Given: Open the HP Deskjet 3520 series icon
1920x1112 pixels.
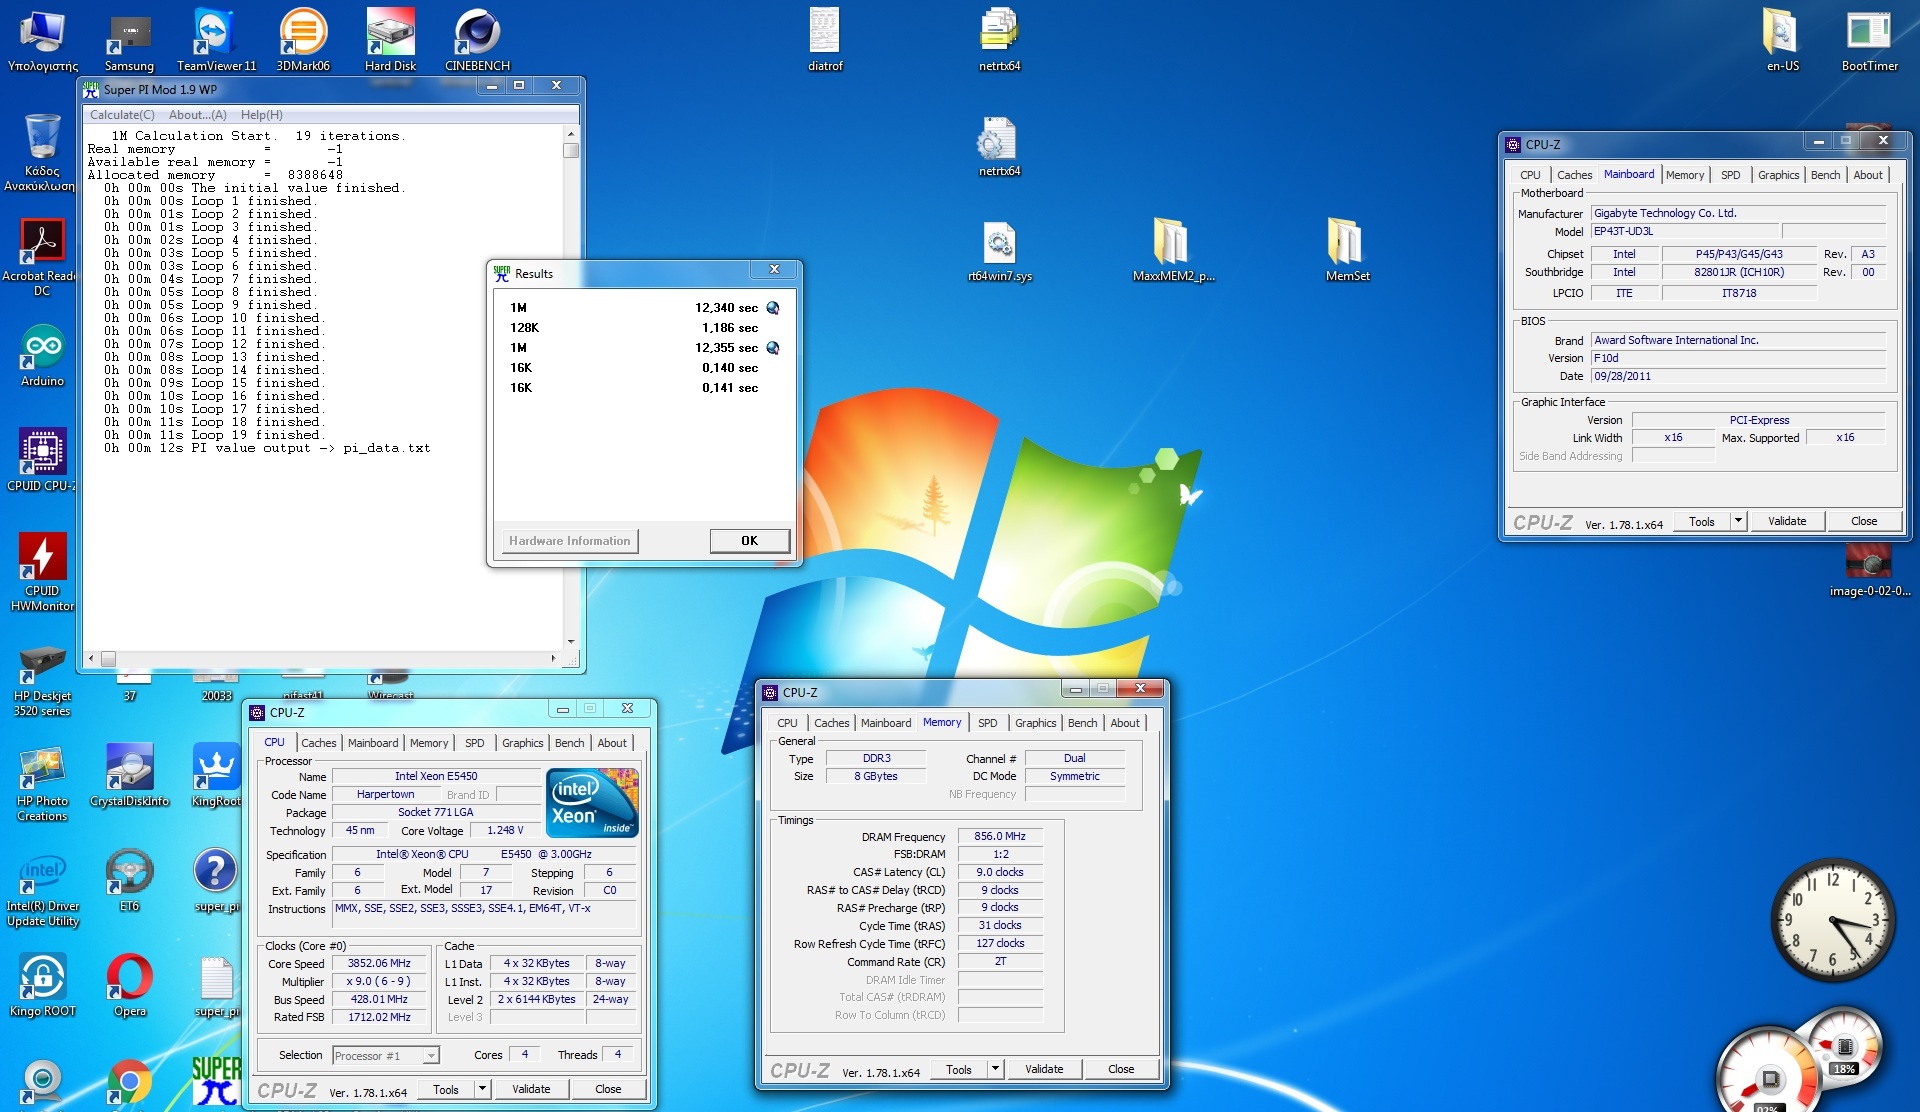Looking at the screenshot, I should tap(42, 682).
